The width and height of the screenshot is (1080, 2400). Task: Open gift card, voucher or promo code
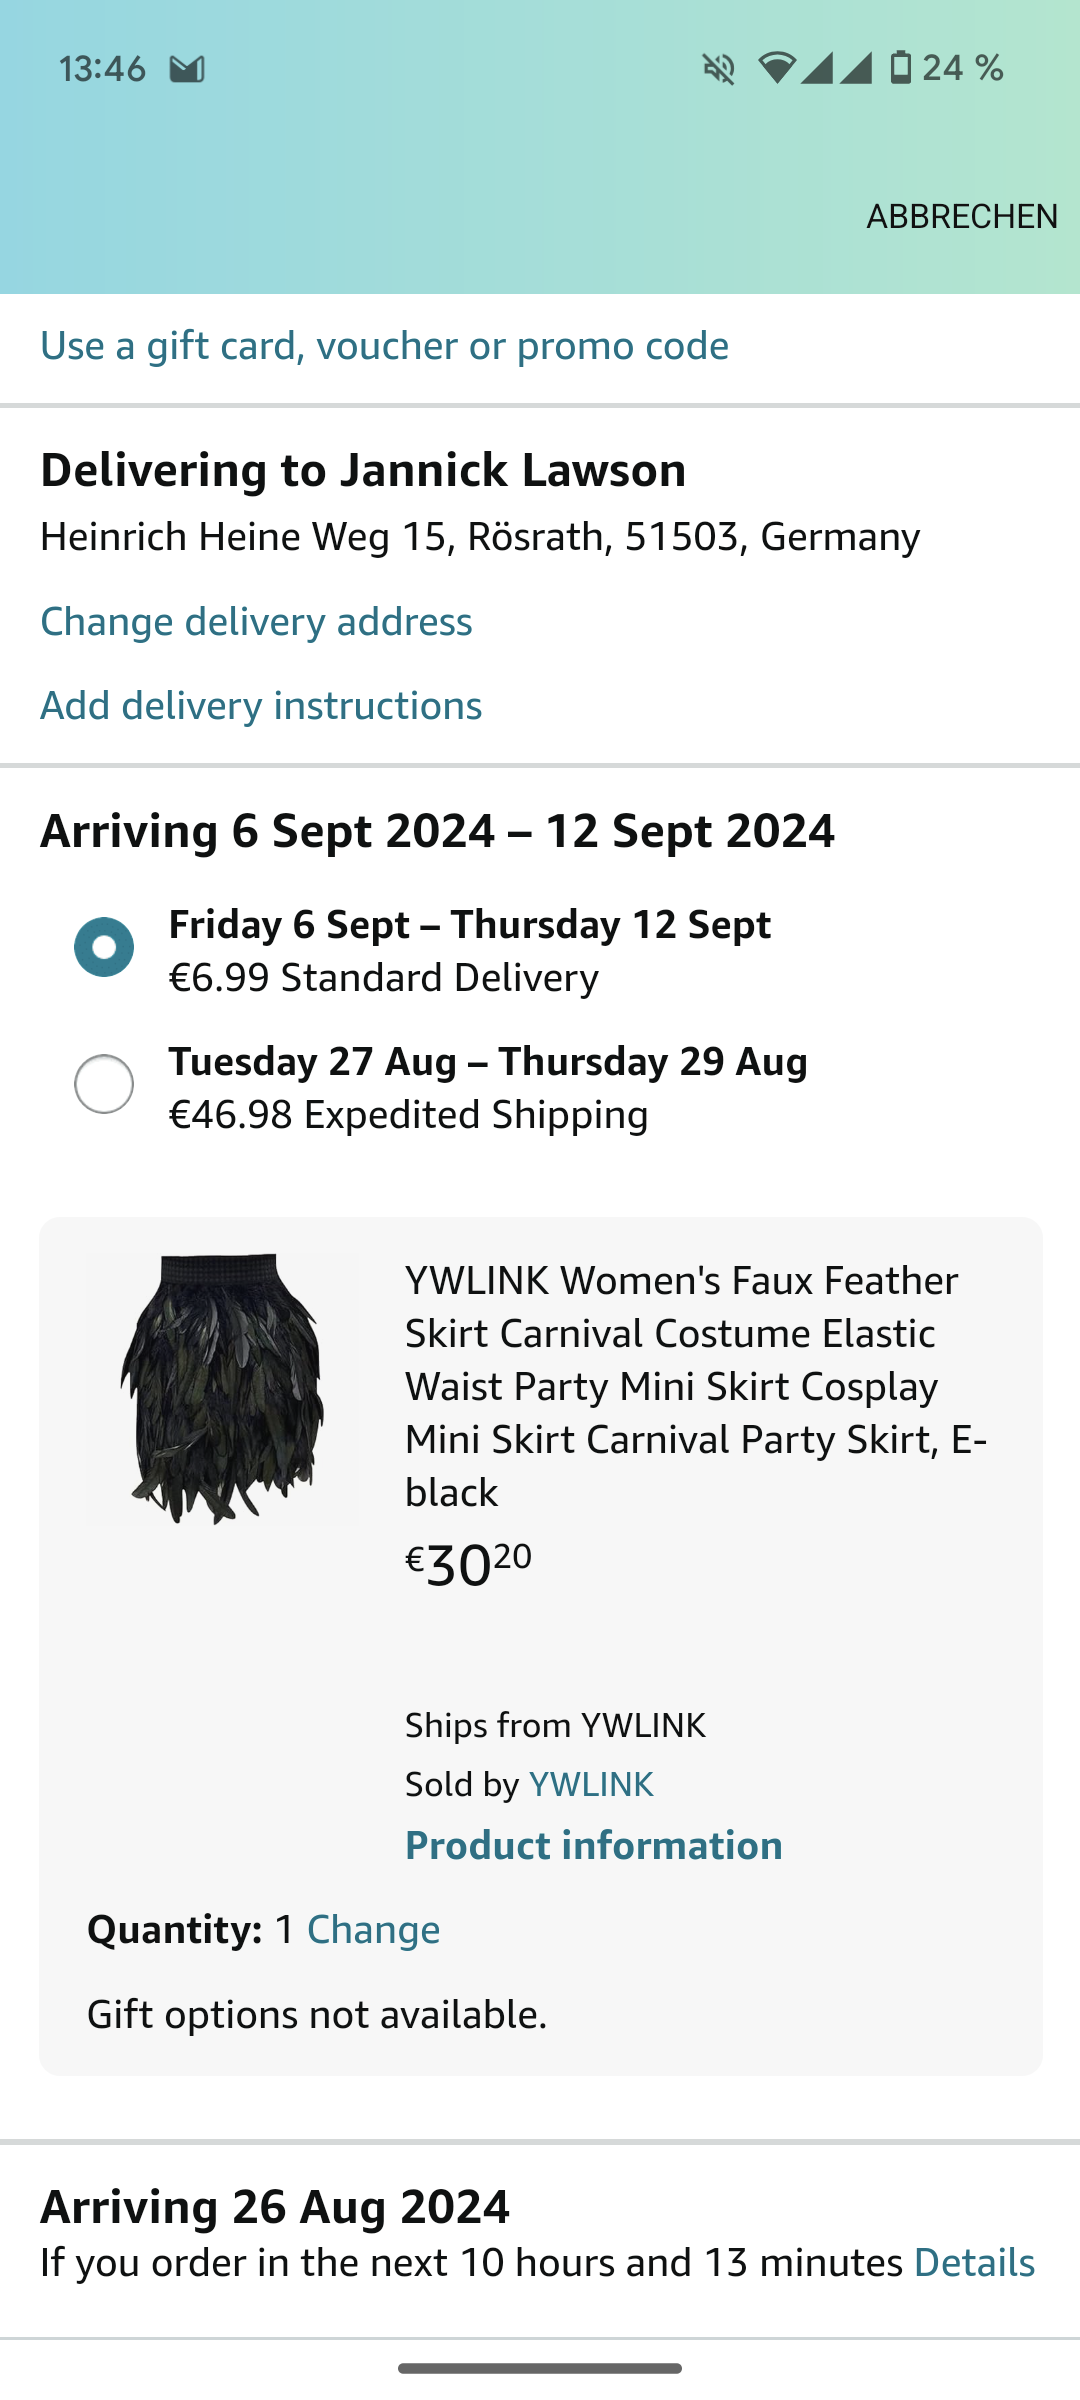click(x=384, y=346)
